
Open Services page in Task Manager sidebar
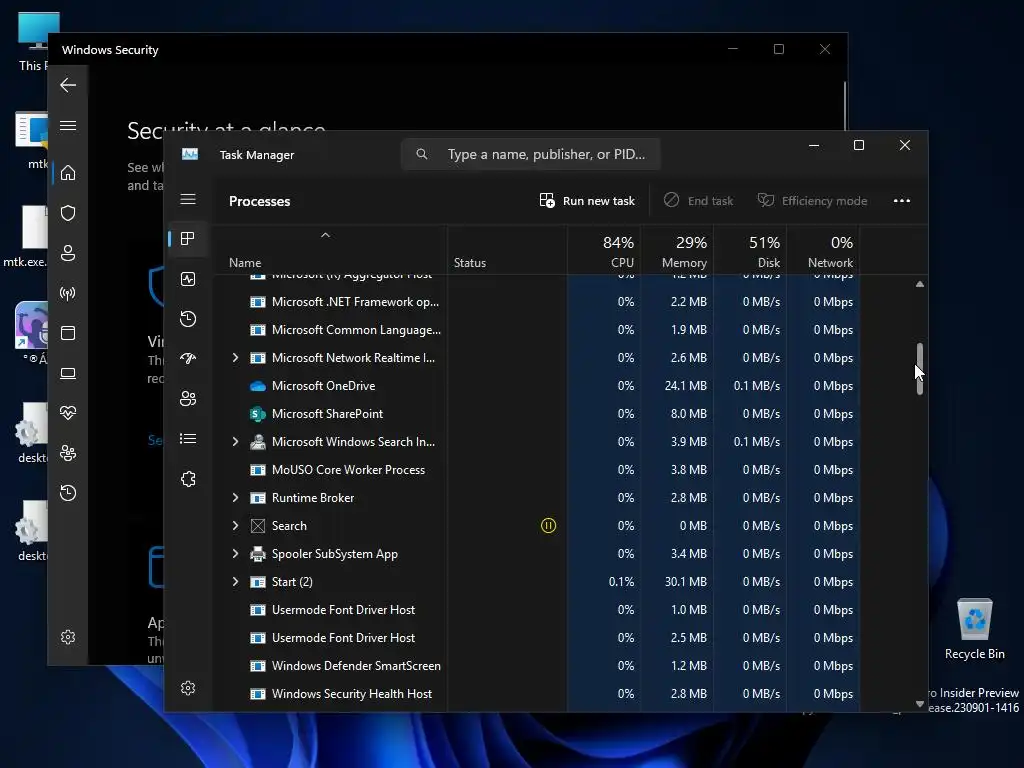(x=188, y=479)
